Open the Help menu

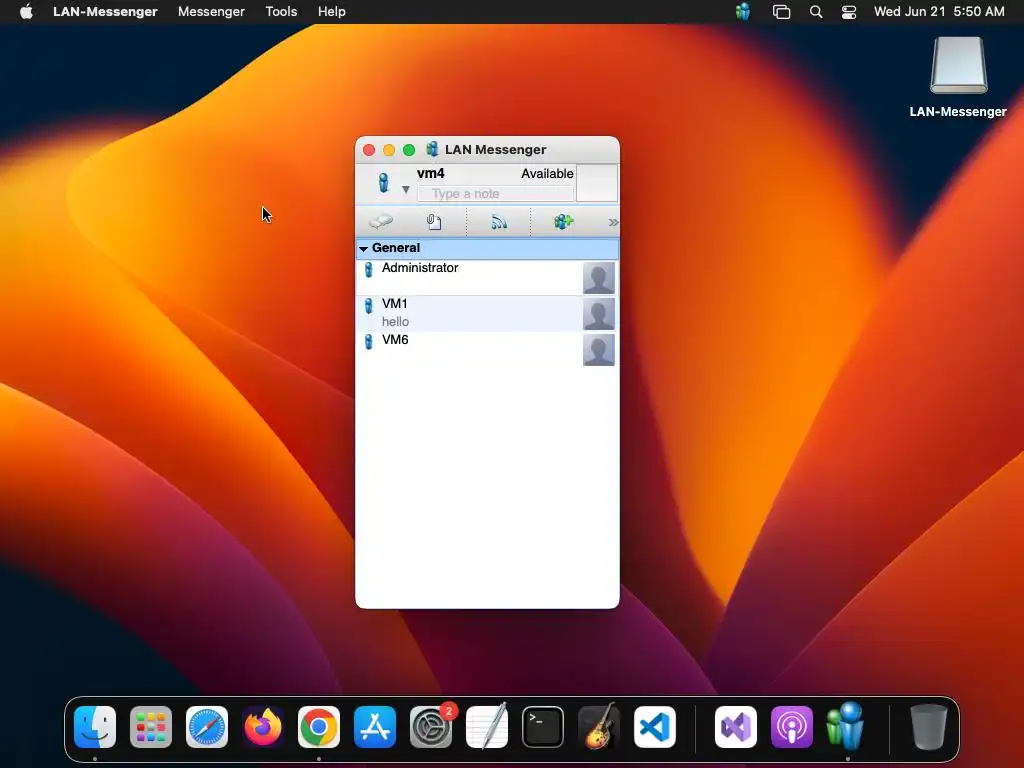tap(332, 12)
